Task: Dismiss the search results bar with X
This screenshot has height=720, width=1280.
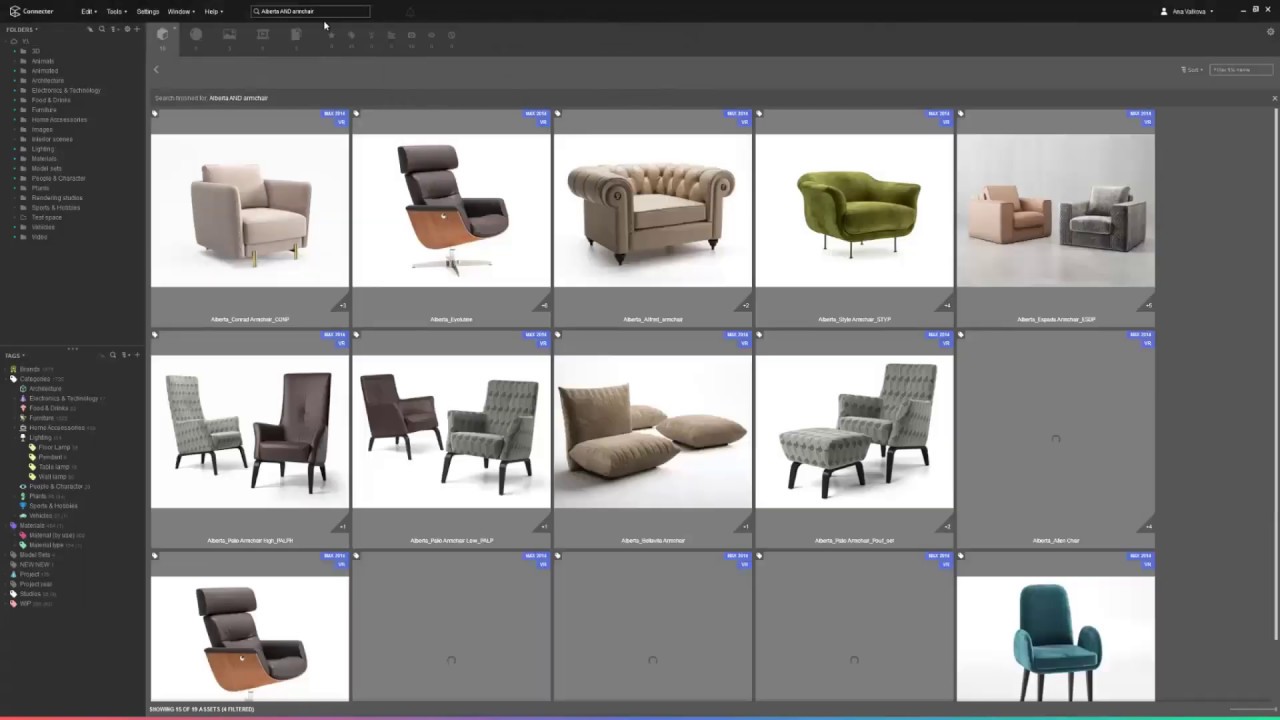Action: click(x=1274, y=98)
